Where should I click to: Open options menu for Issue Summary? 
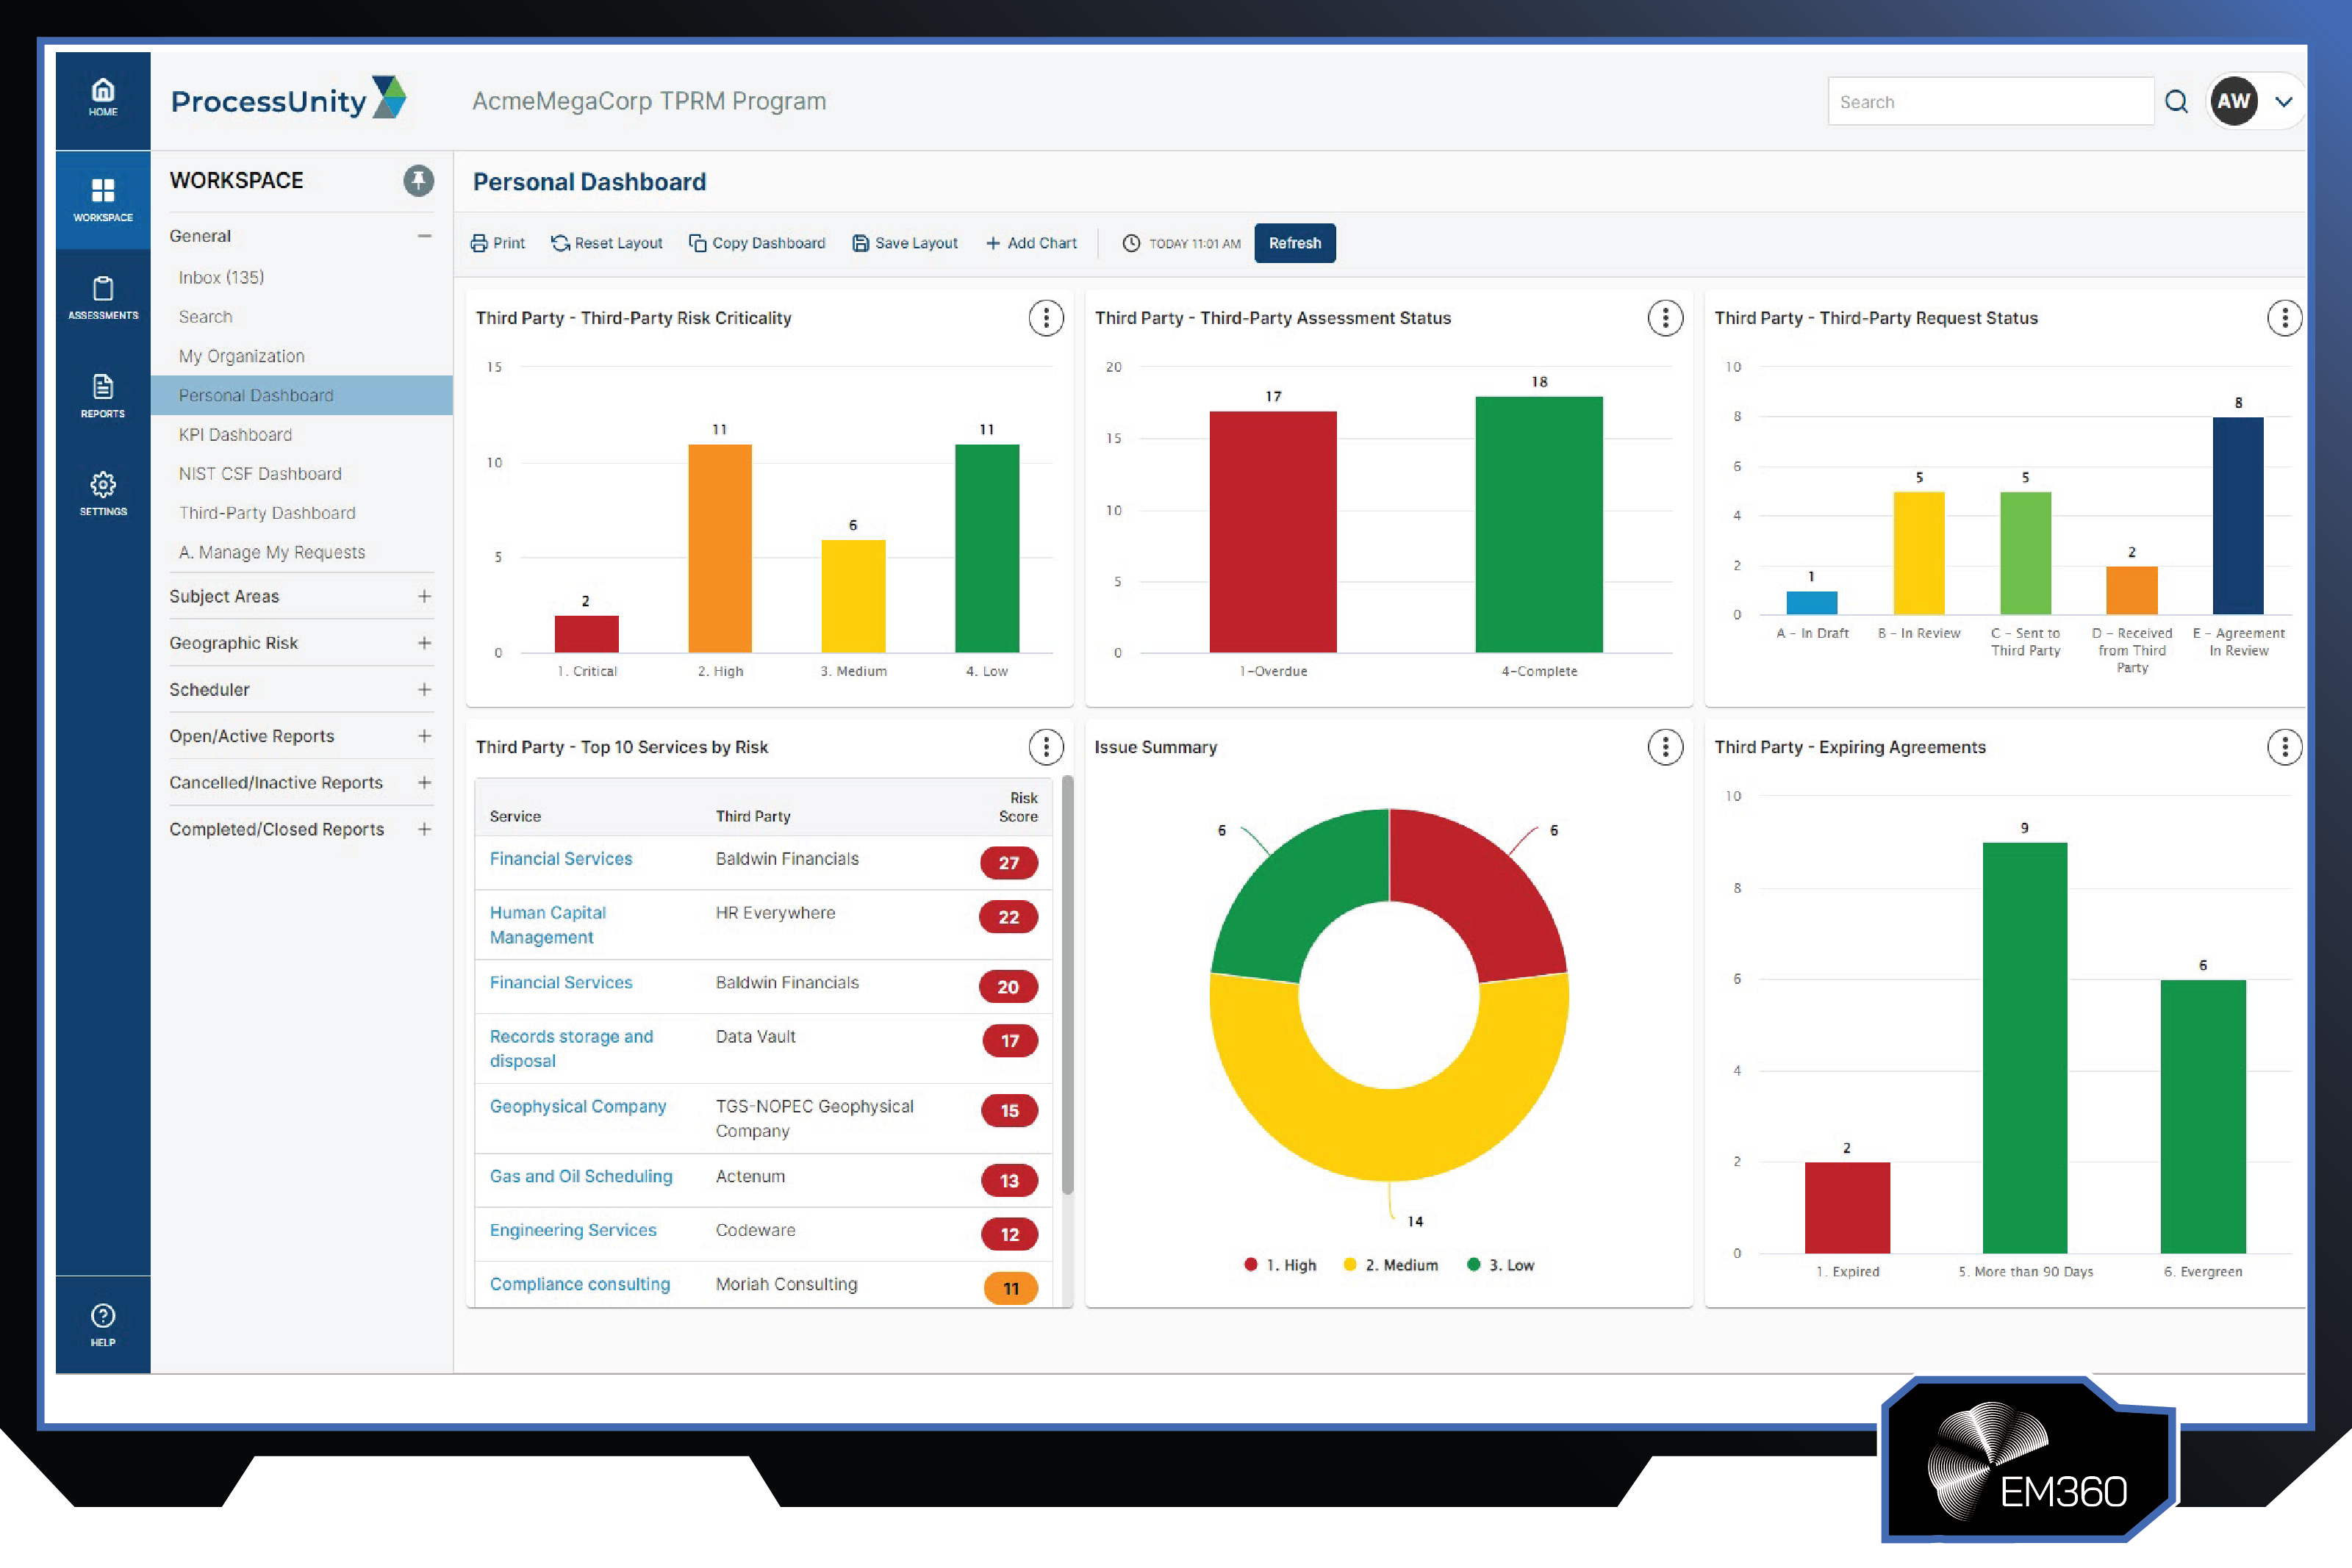coord(1665,747)
